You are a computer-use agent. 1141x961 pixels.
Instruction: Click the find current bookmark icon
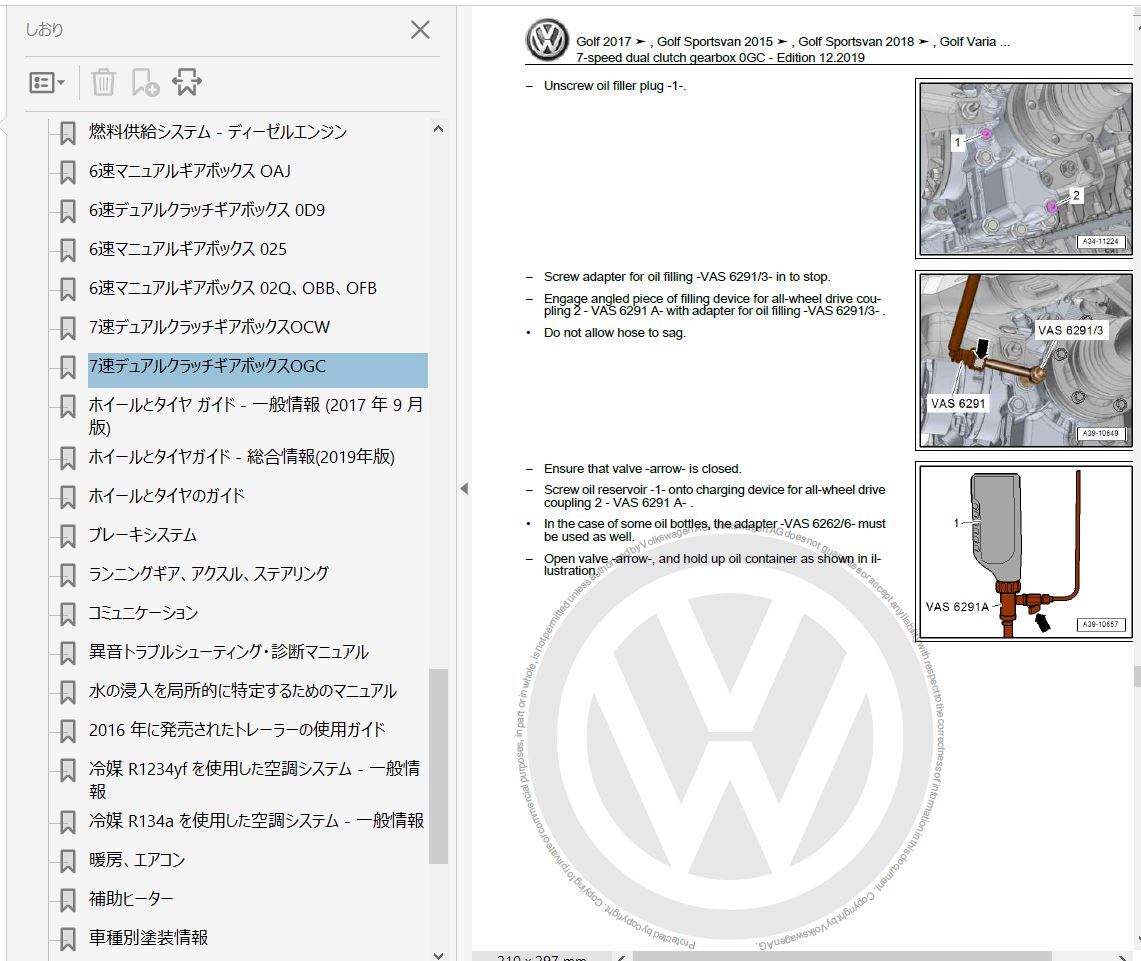pos(187,82)
